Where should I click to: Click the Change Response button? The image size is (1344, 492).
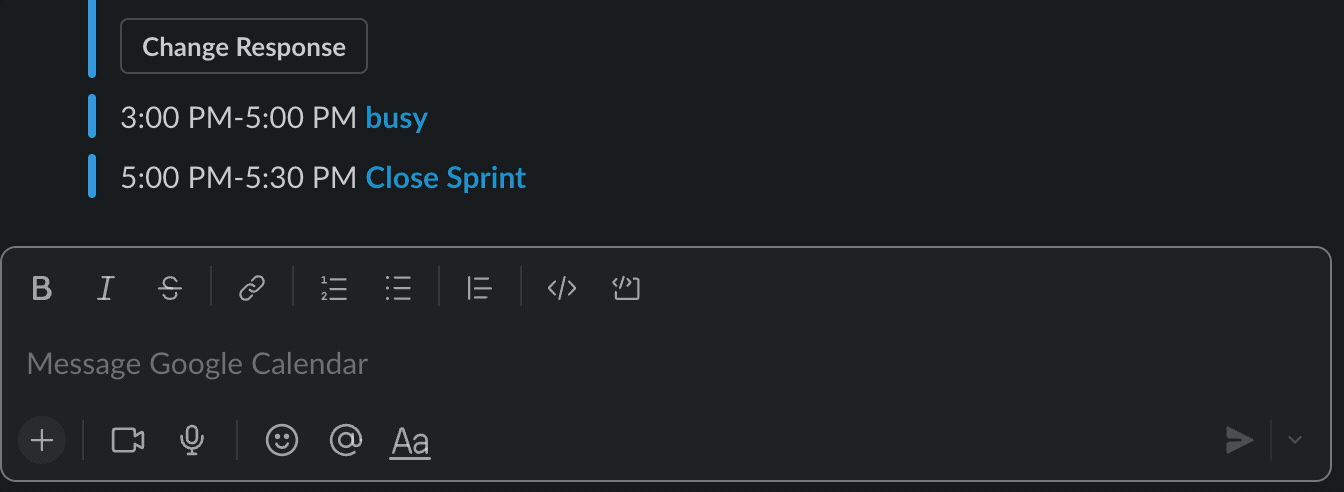(x=244, y=47)
